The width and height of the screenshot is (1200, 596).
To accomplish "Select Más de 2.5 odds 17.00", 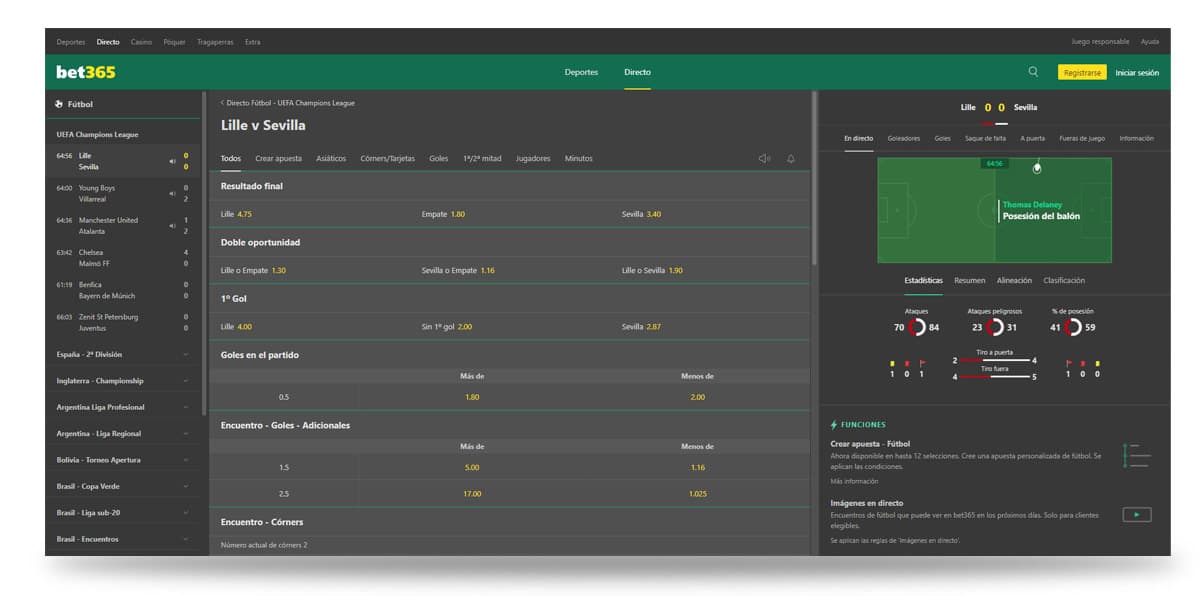I will 472,493.
